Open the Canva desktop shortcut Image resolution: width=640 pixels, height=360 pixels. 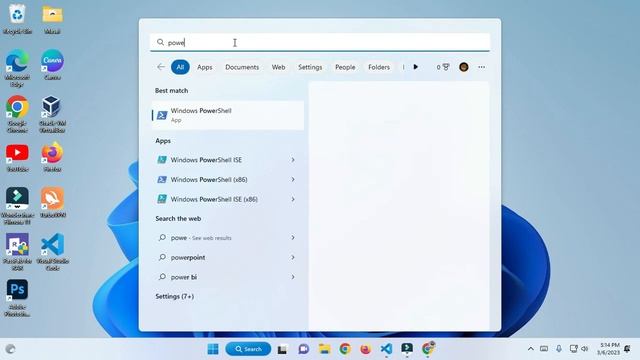click(x=52, y=64)
